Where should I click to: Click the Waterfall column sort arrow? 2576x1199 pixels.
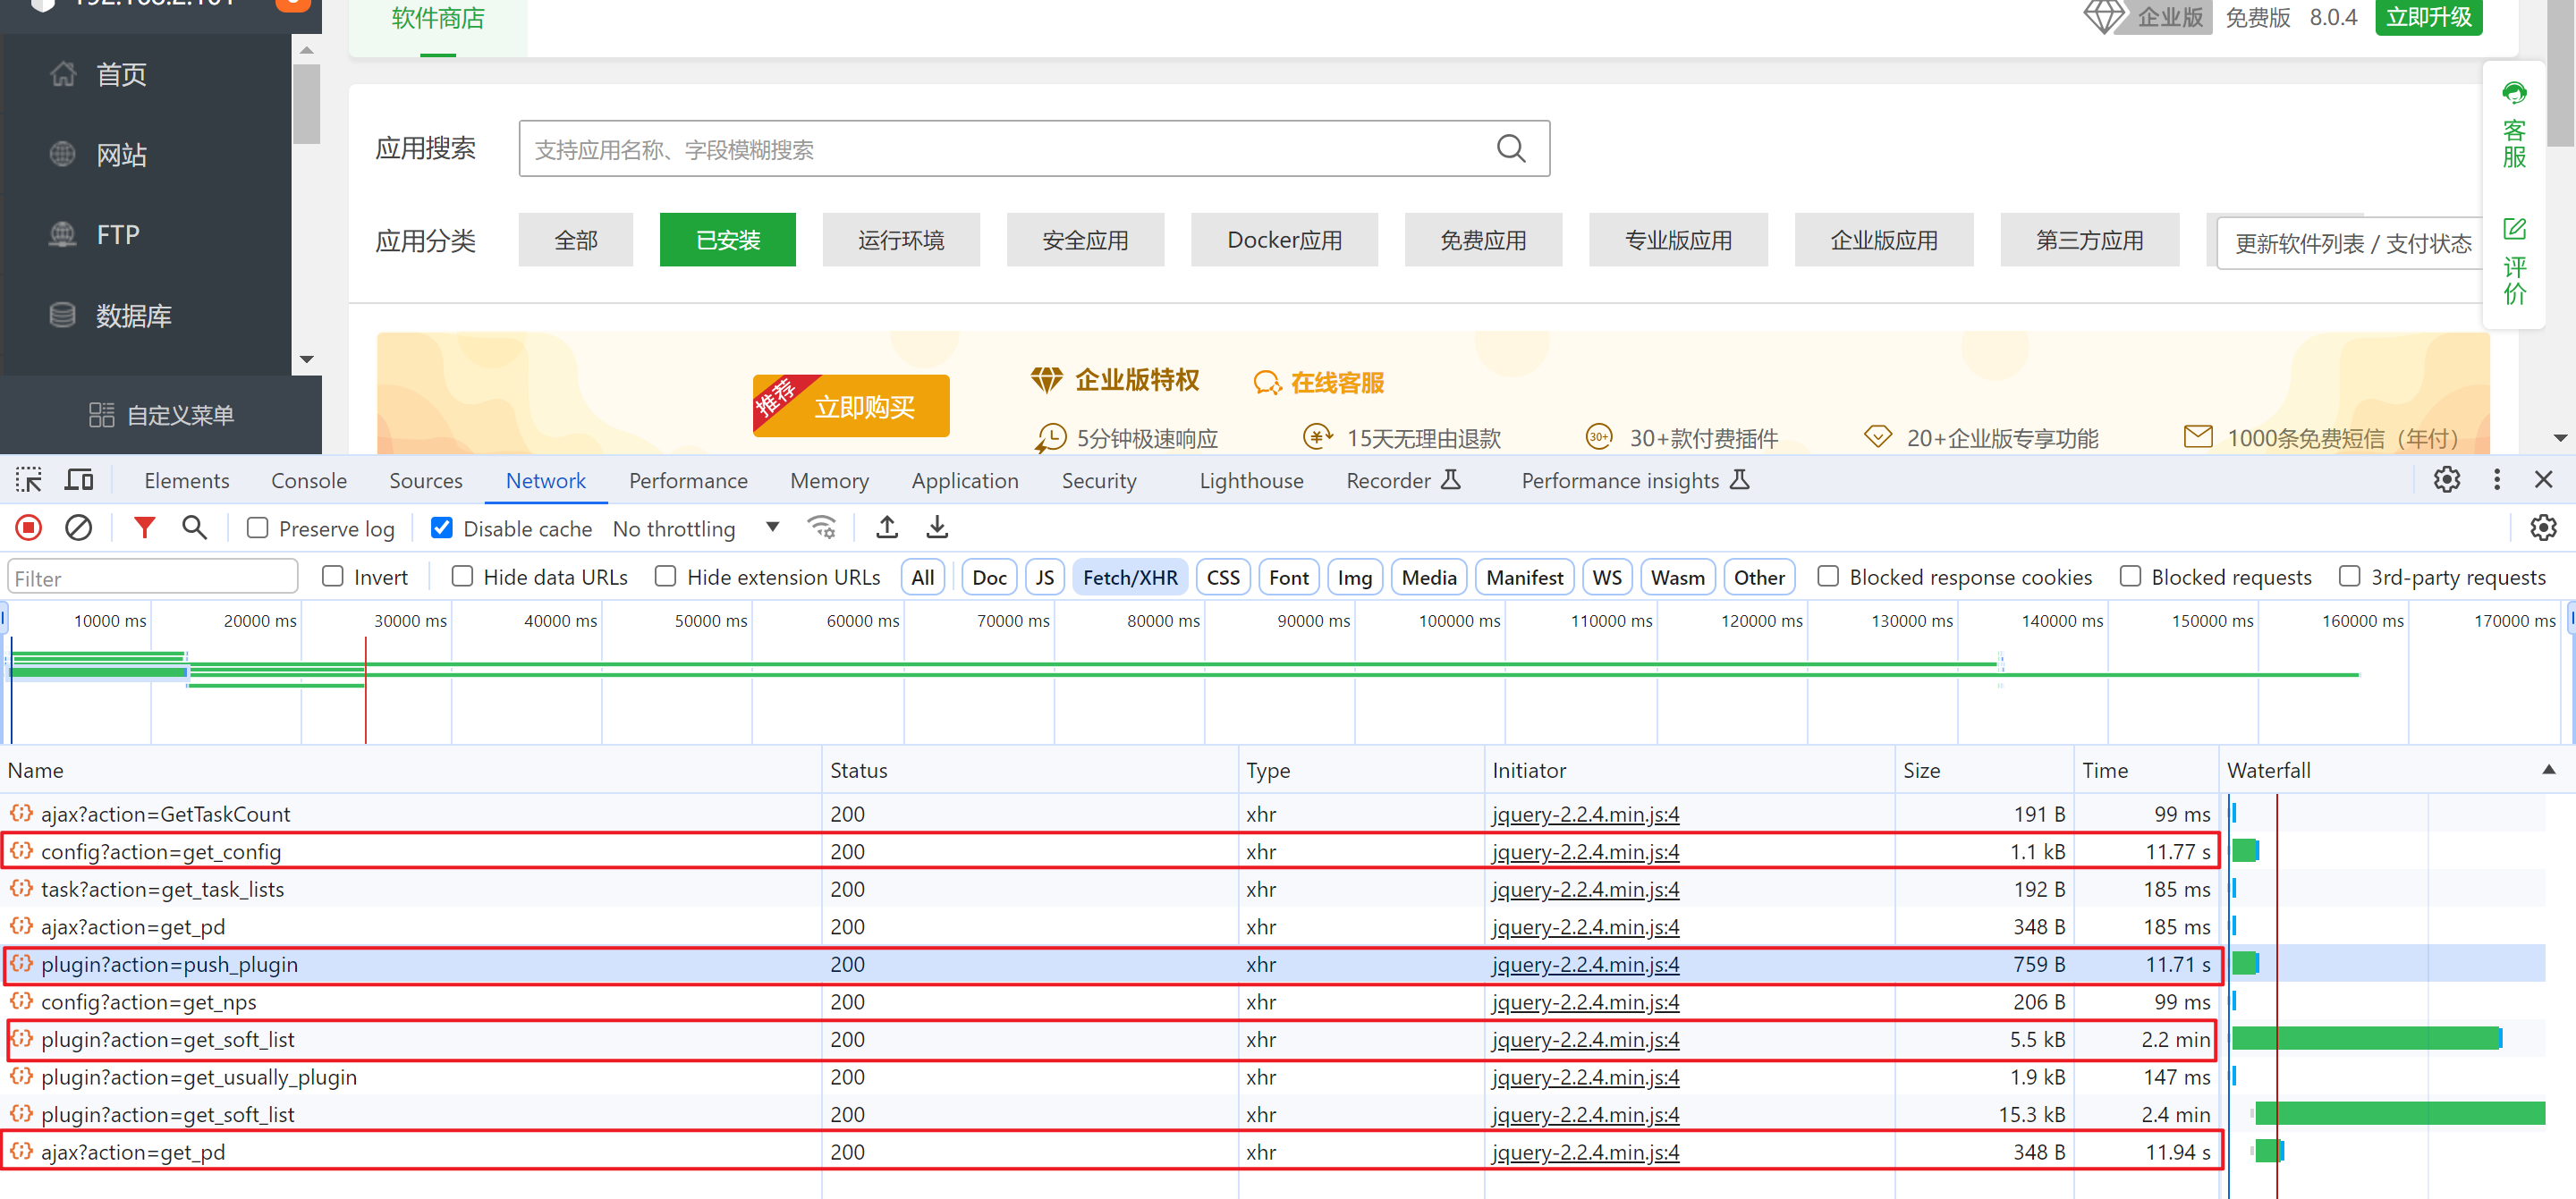pyautogui.click(x=2548, y=769)
